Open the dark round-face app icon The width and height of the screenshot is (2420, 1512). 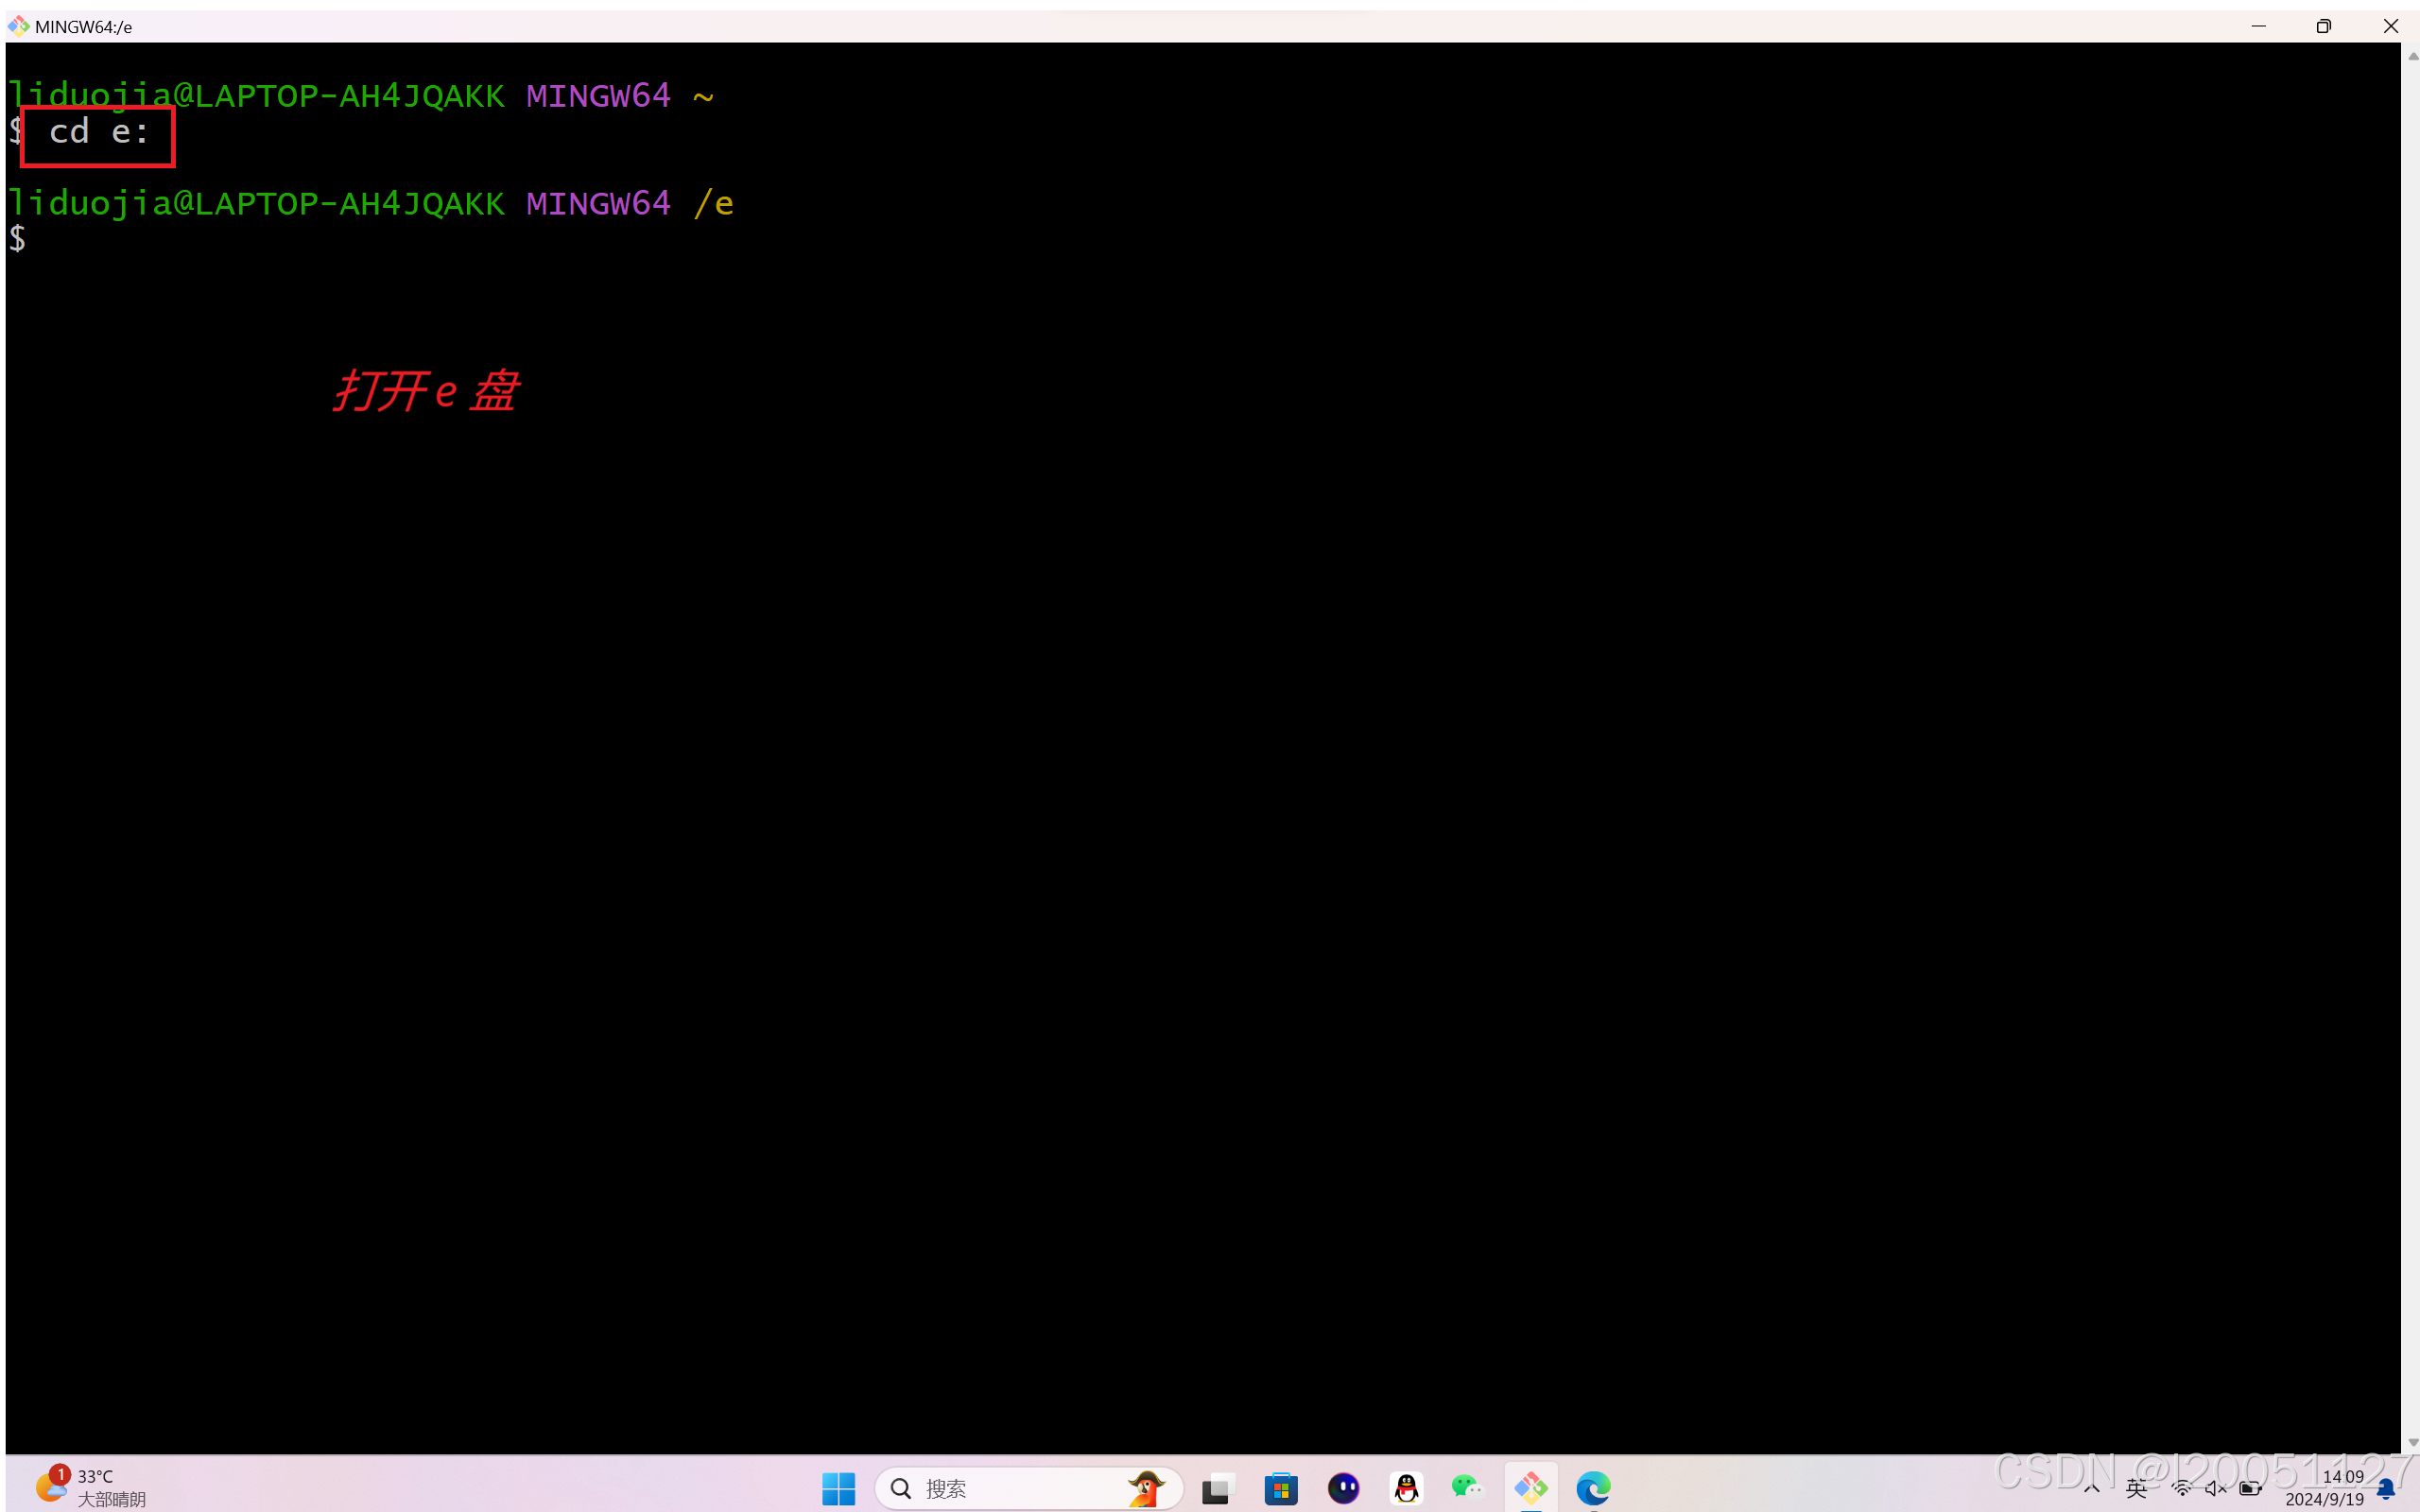pos(1343,1489)
